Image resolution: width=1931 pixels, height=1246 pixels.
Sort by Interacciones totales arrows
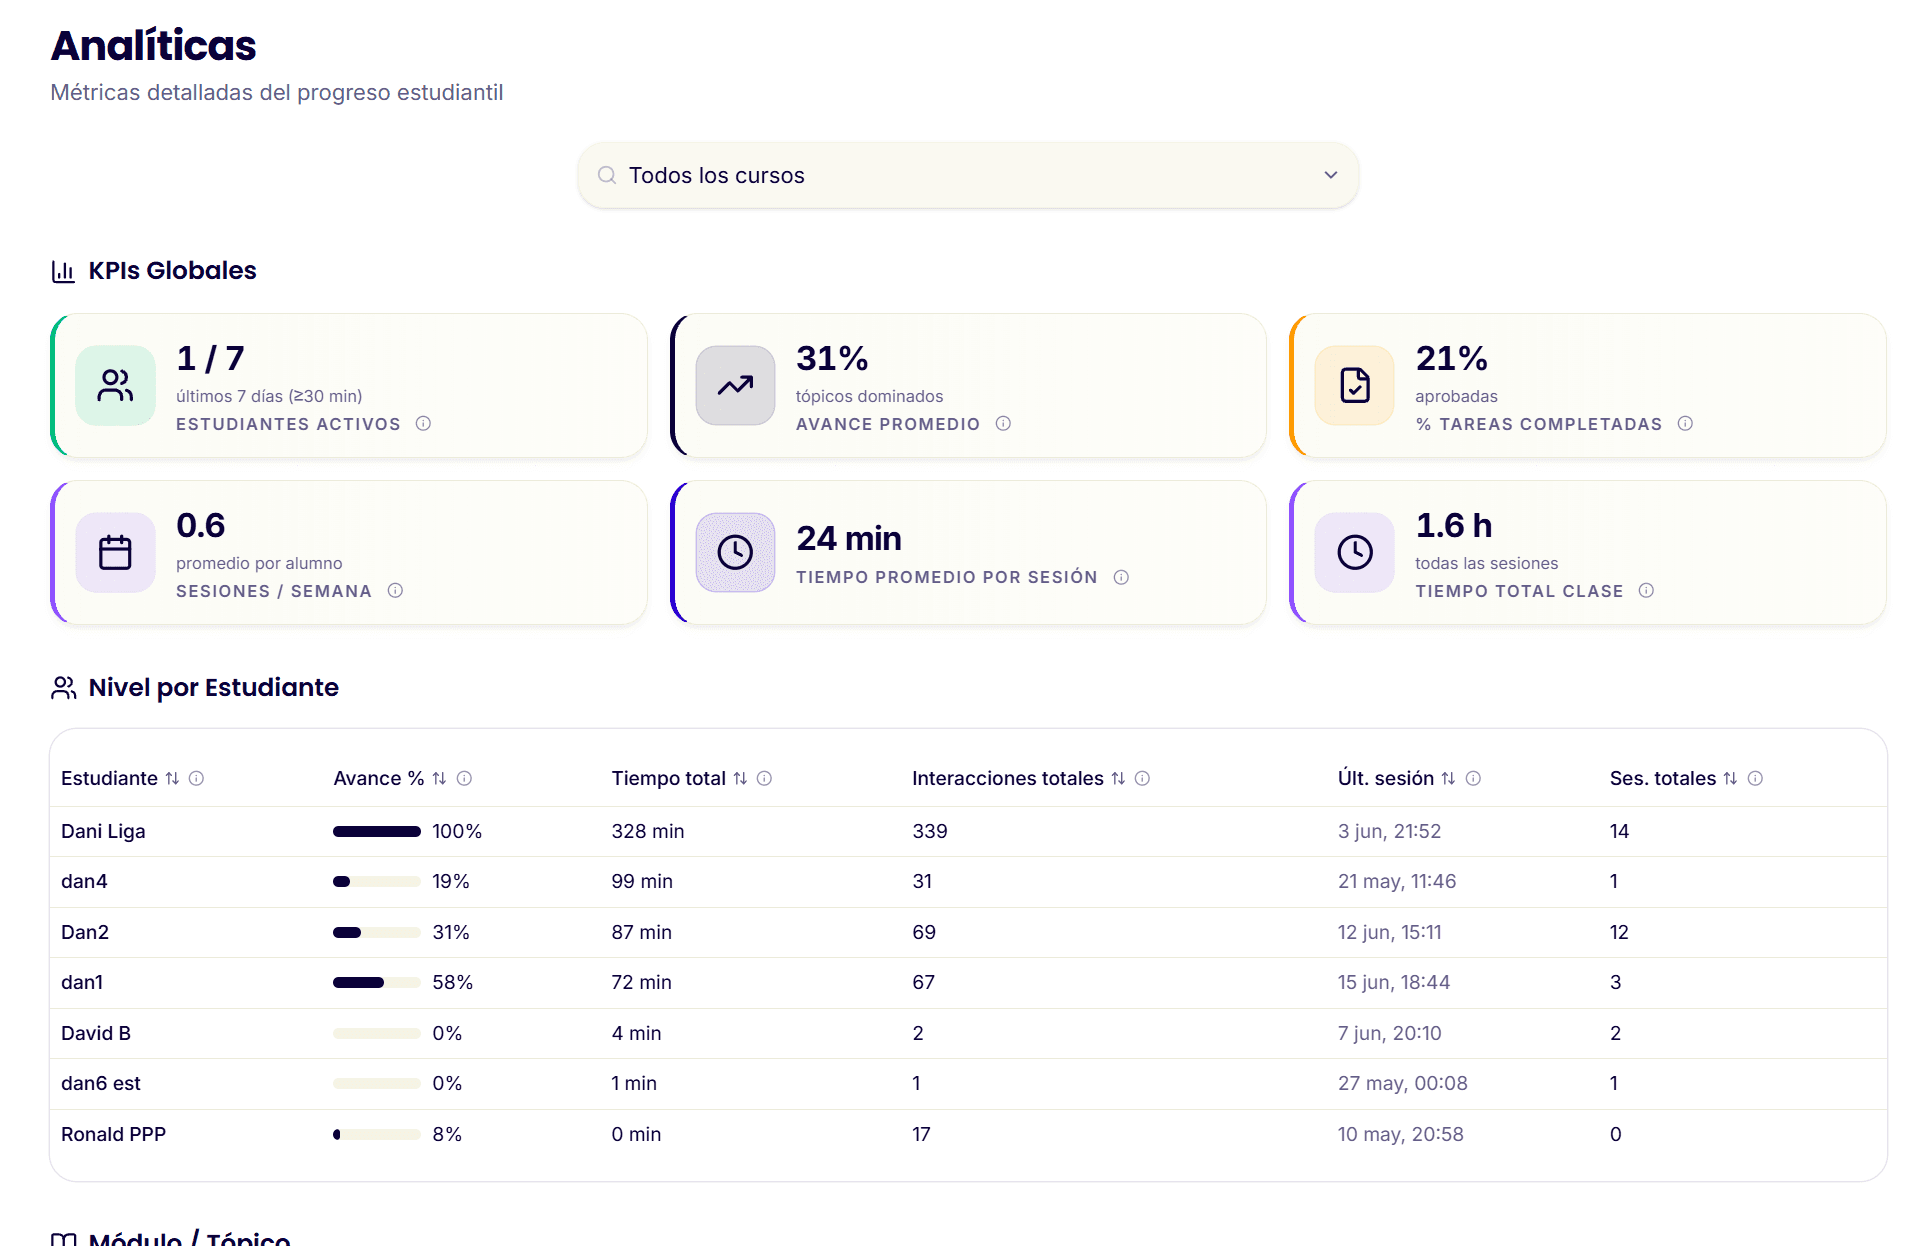[x=1118, y=778]
